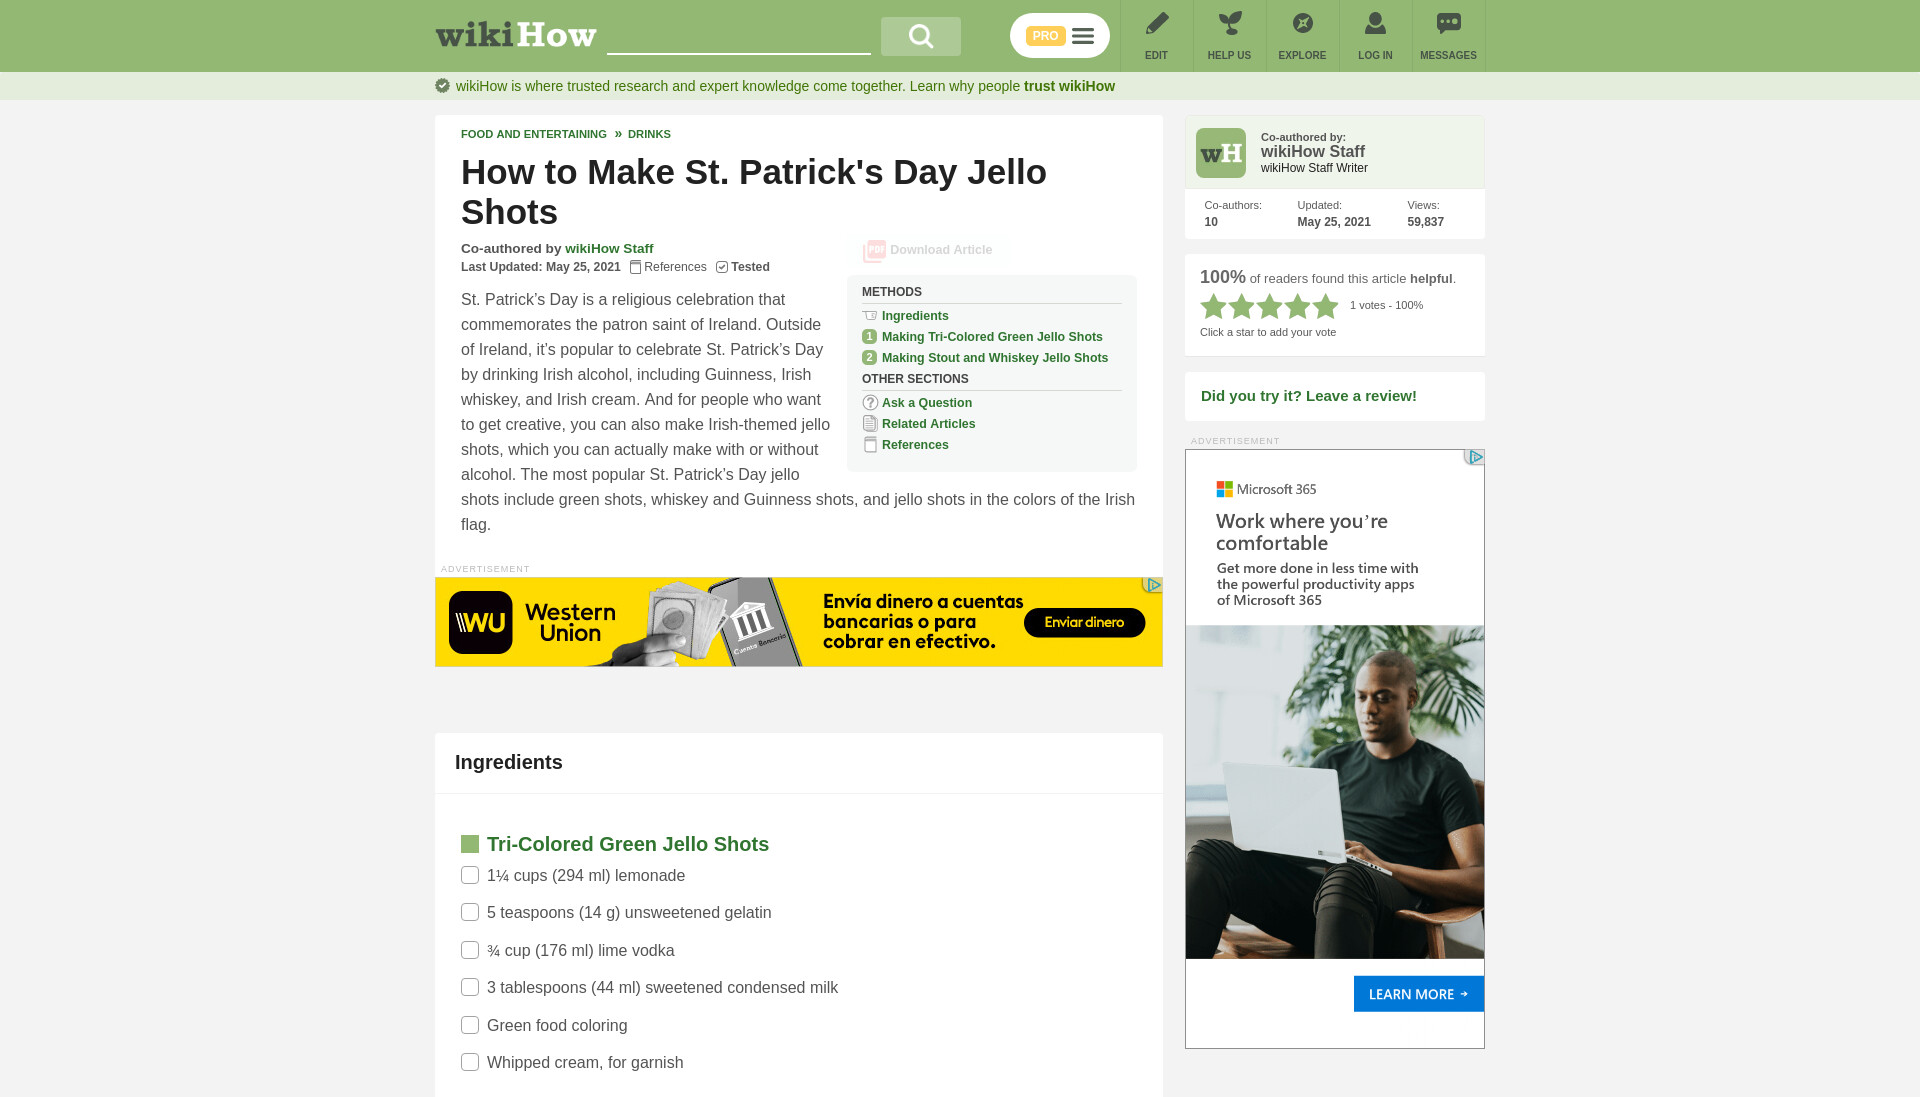Viewport: 1920px width, 1097px height.
Task: Jump to Making Stout and Whiskey Jello Shots
Action: [x=995, y=358]
